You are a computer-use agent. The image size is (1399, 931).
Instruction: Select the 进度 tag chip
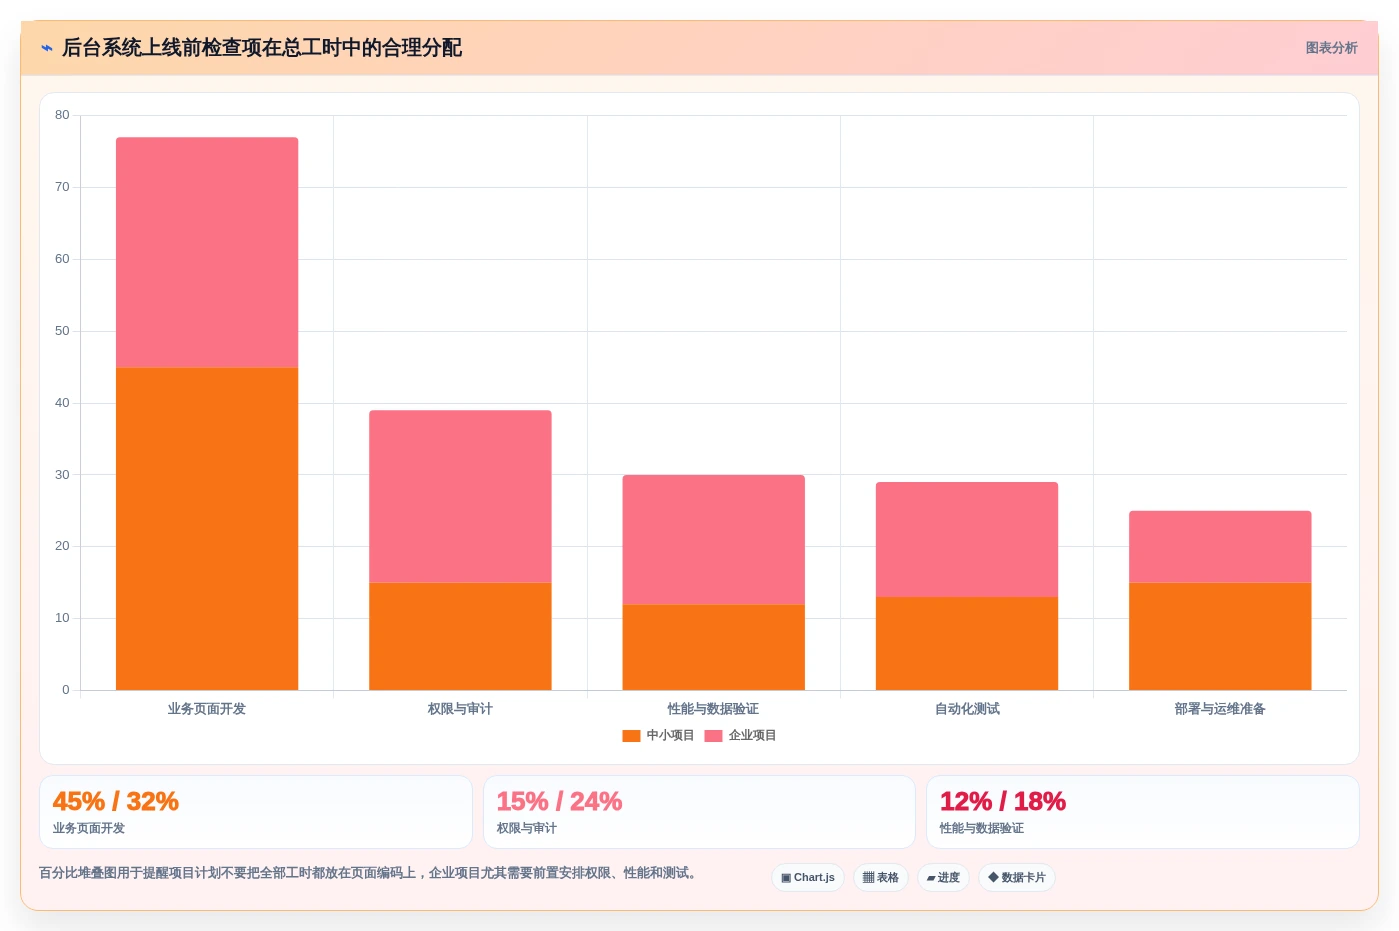pos(943,878)
